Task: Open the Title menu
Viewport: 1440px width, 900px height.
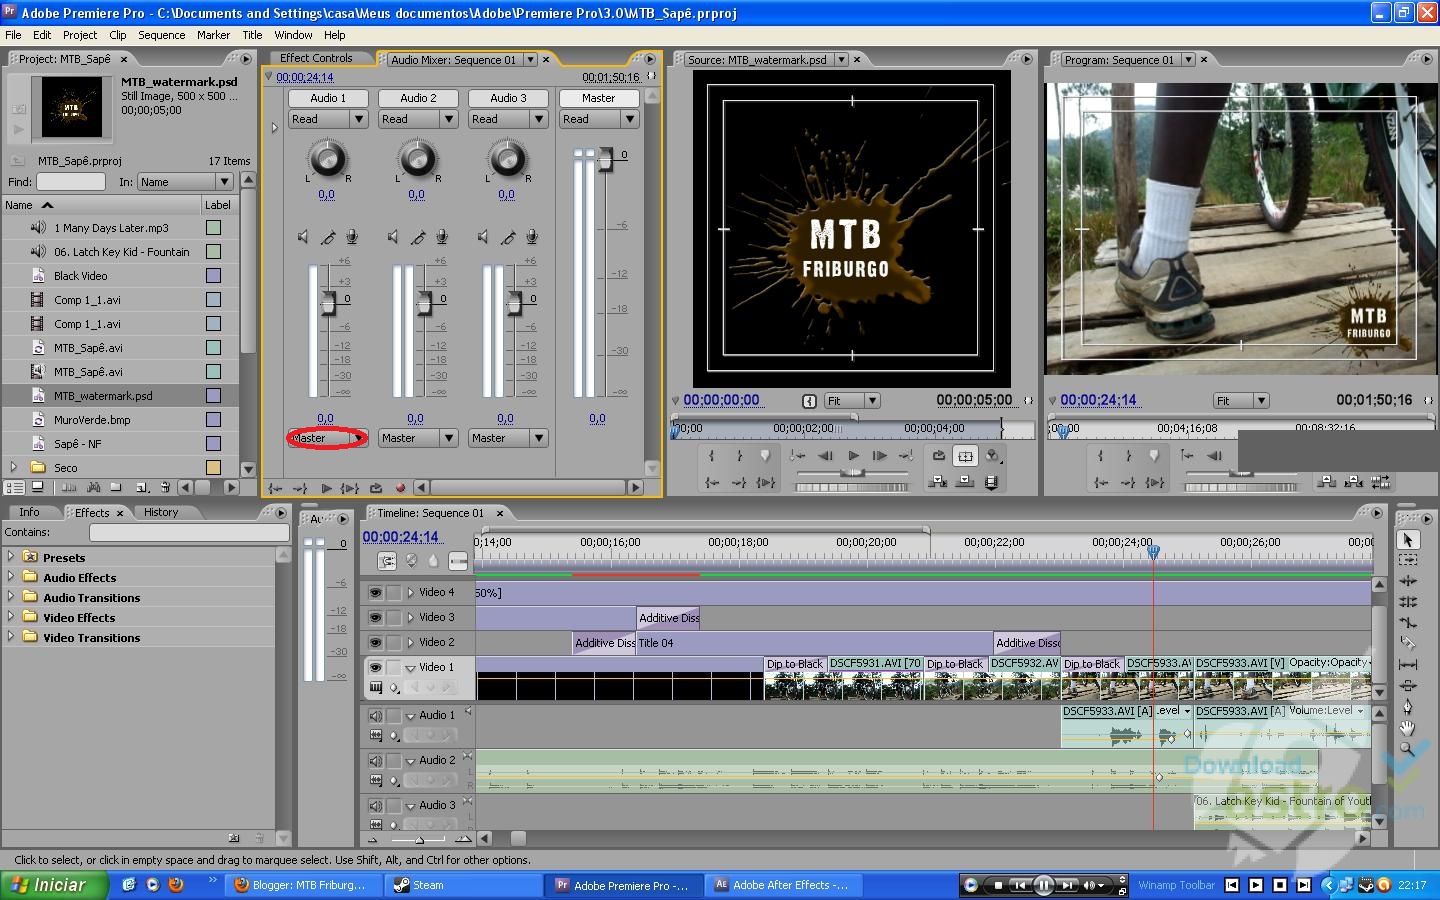Action: pos(252,35)
